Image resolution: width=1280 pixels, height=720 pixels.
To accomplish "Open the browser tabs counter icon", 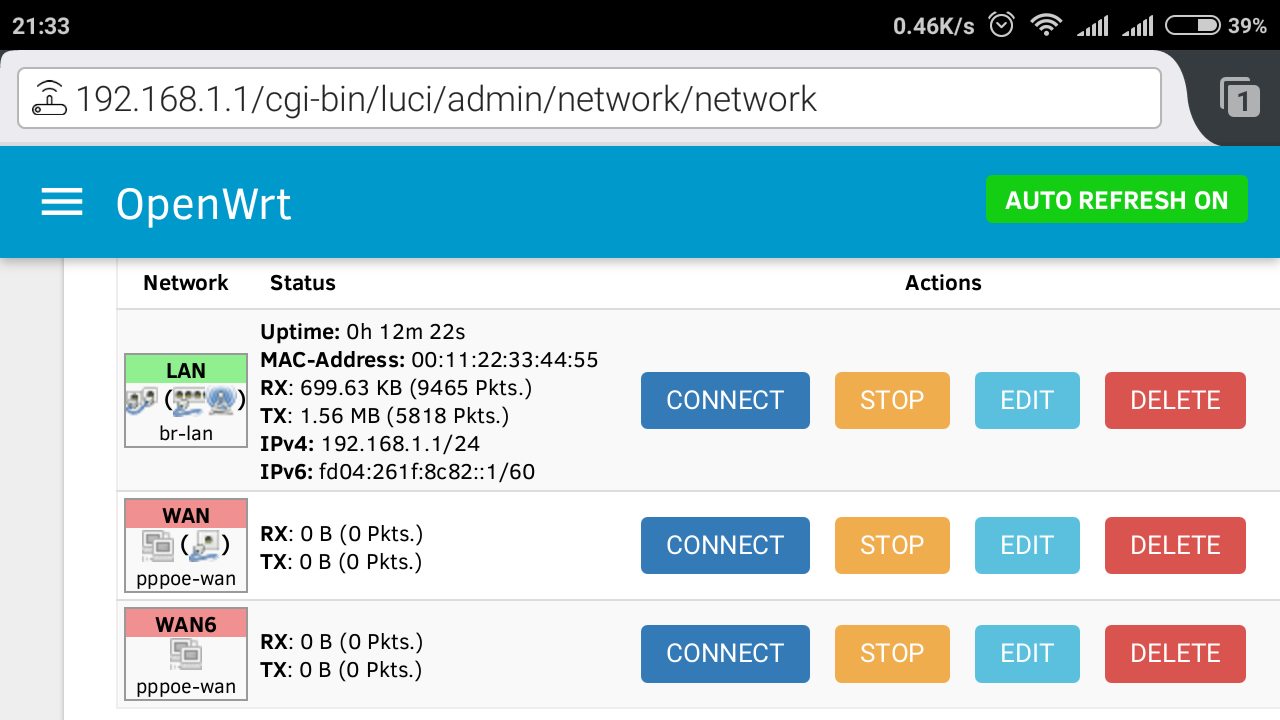I will coord(1240,98).
